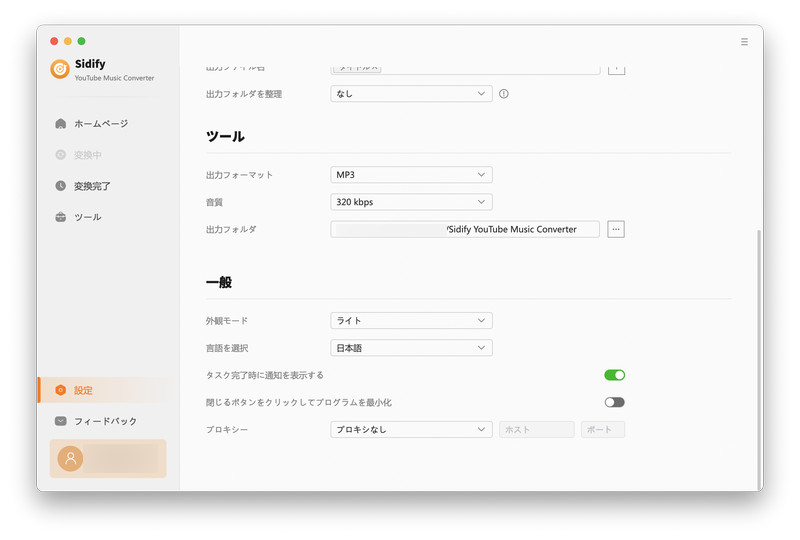Image resolution: width=800 pixels, height=540 pixels.
Task: Click the 出力フォルダ path field
Action: (x=465, y=229)
